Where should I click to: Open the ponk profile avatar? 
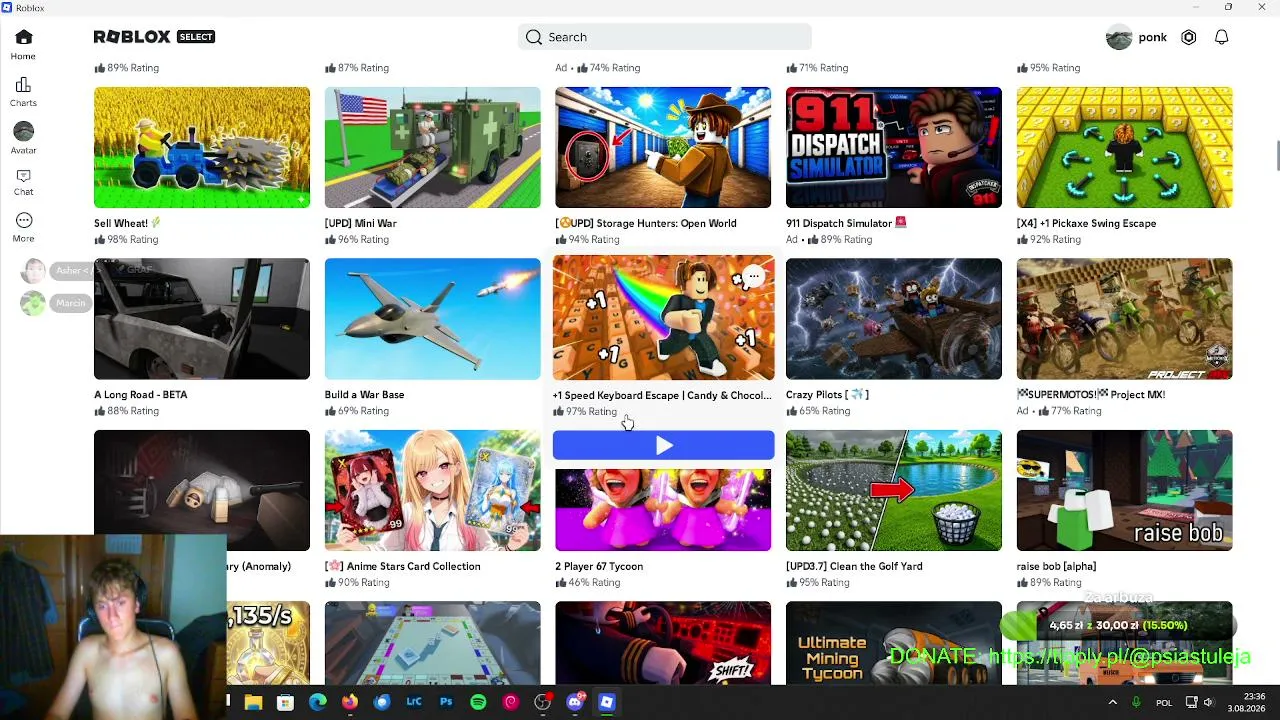[x=1118, y=37]
